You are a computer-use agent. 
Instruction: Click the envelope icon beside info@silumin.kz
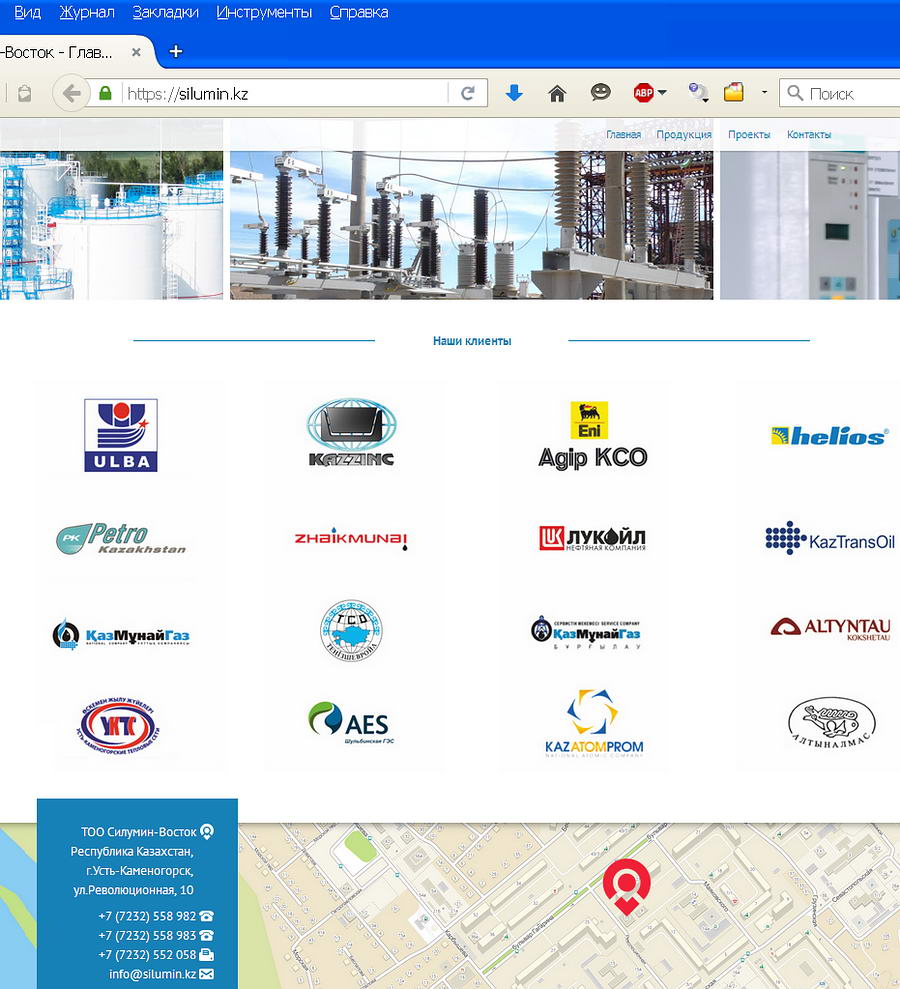[206, 974]
